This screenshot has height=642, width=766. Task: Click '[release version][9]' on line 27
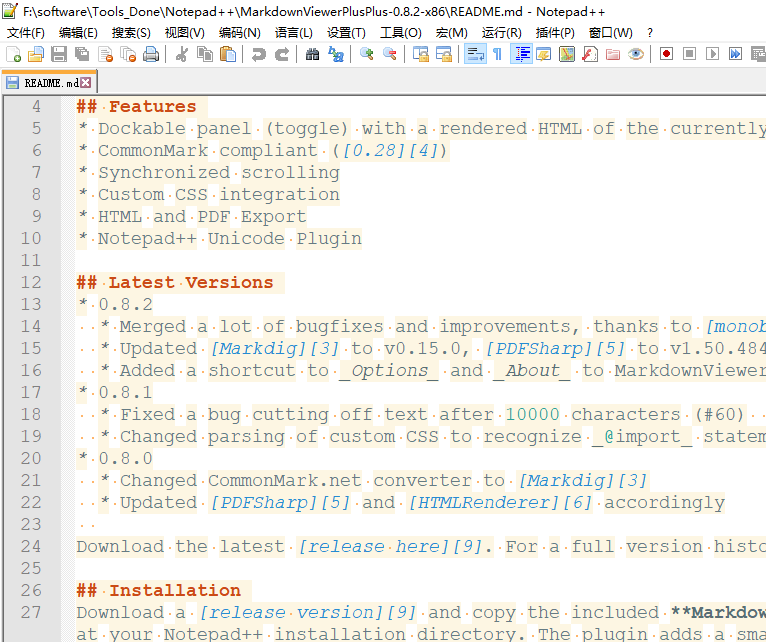click(x=308, y=612)
